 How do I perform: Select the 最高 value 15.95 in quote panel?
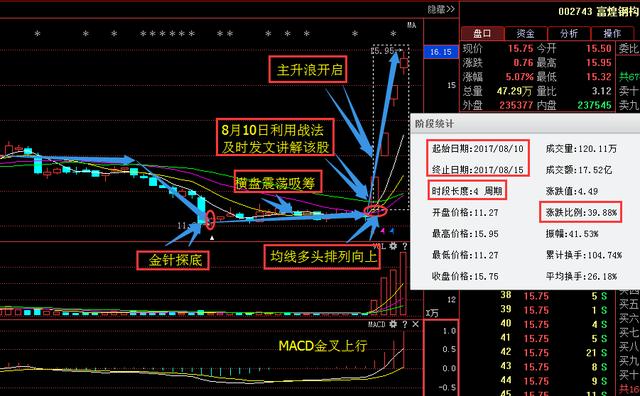tap(599, 62)
